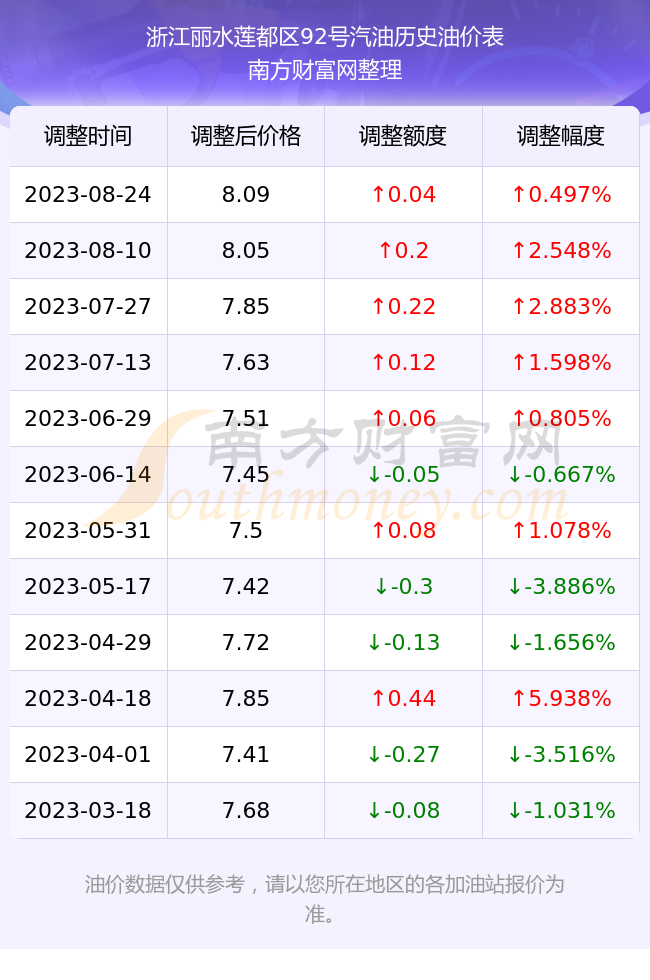Click the ↓-0.08 adjustment value

(x=403, y=811)
